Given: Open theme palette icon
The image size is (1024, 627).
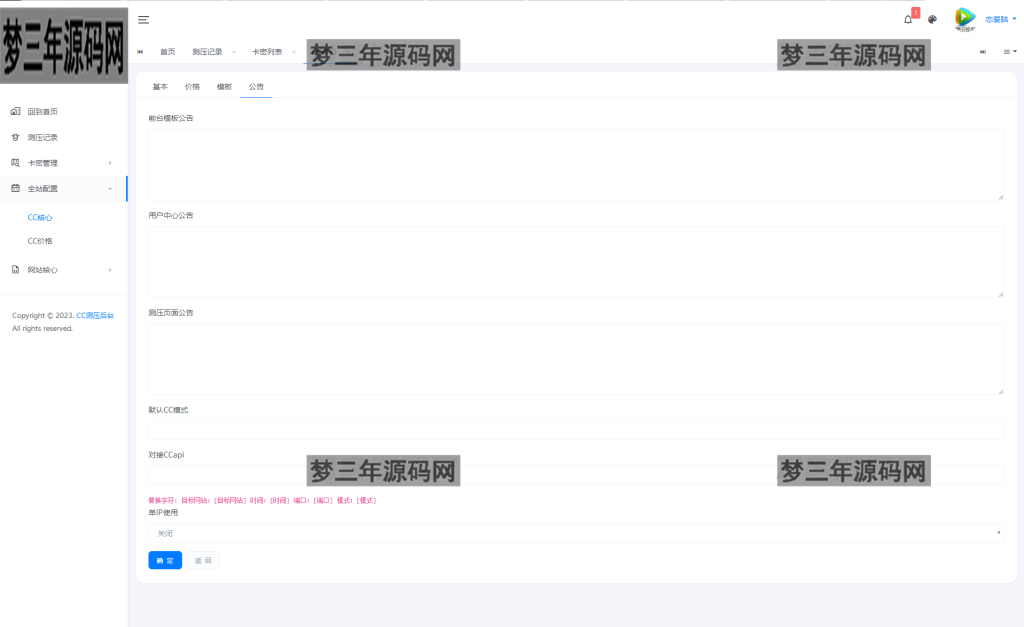Looking at the screenshot, I should (933, 20).
